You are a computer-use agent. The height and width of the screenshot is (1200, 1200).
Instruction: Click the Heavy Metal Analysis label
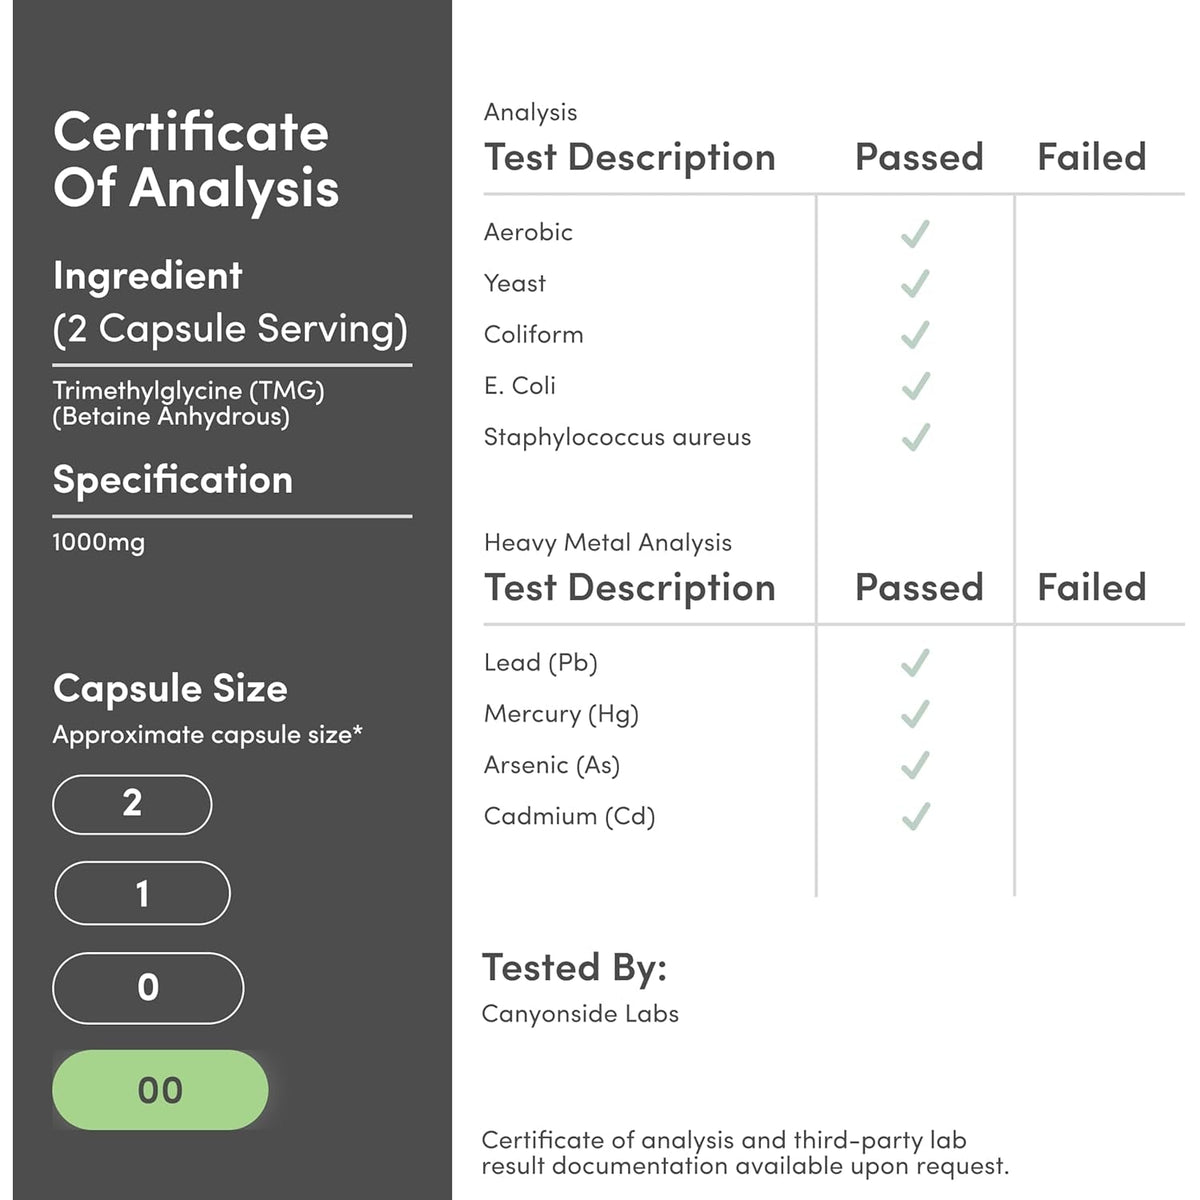[x=608, y=543]
